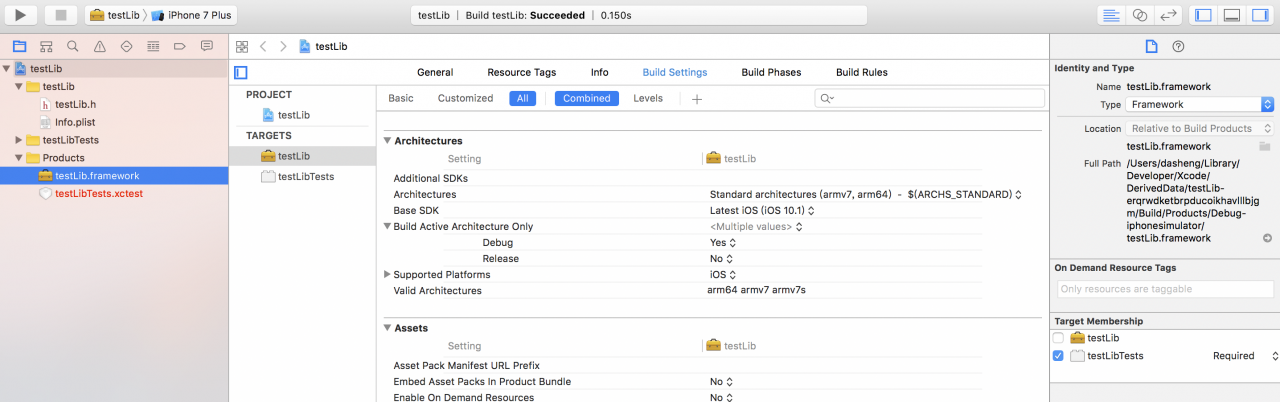Screen dimensions: 1280x402
Task: Change Debug active architecture value
Action: click(723, 242)
